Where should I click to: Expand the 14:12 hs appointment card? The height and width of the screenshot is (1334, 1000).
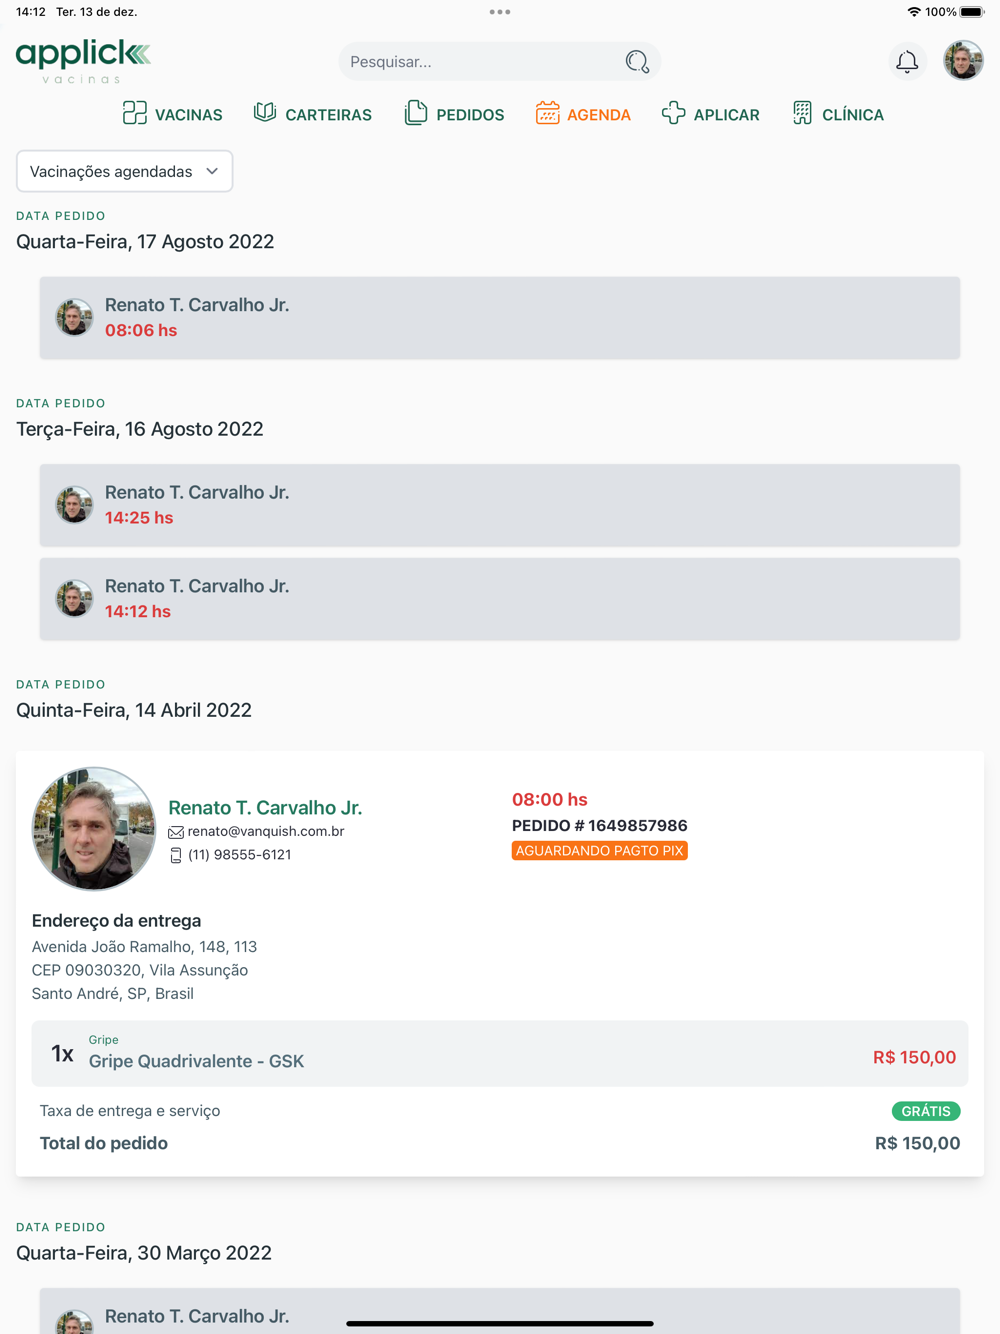point(499,599)
